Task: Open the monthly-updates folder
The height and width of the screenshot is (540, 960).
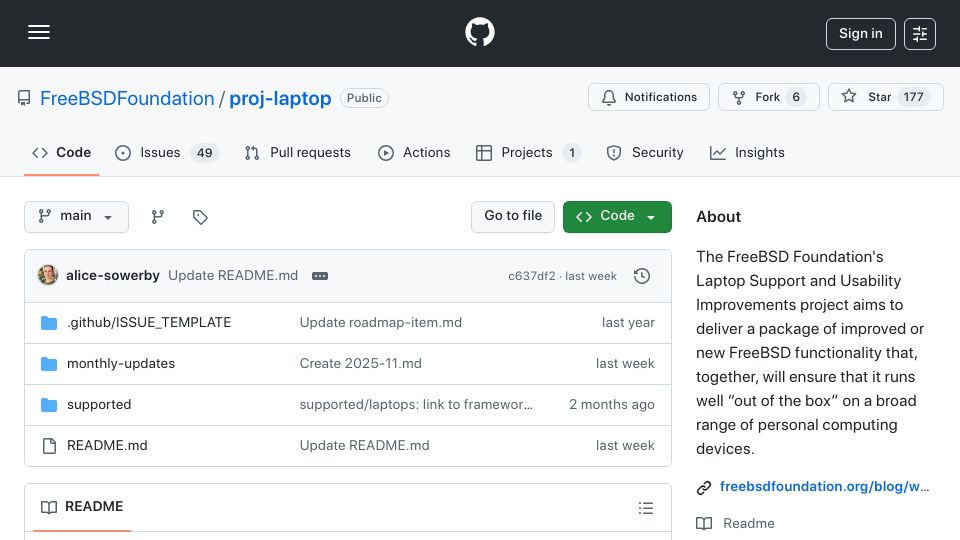Action: click(x=121, y=364)
